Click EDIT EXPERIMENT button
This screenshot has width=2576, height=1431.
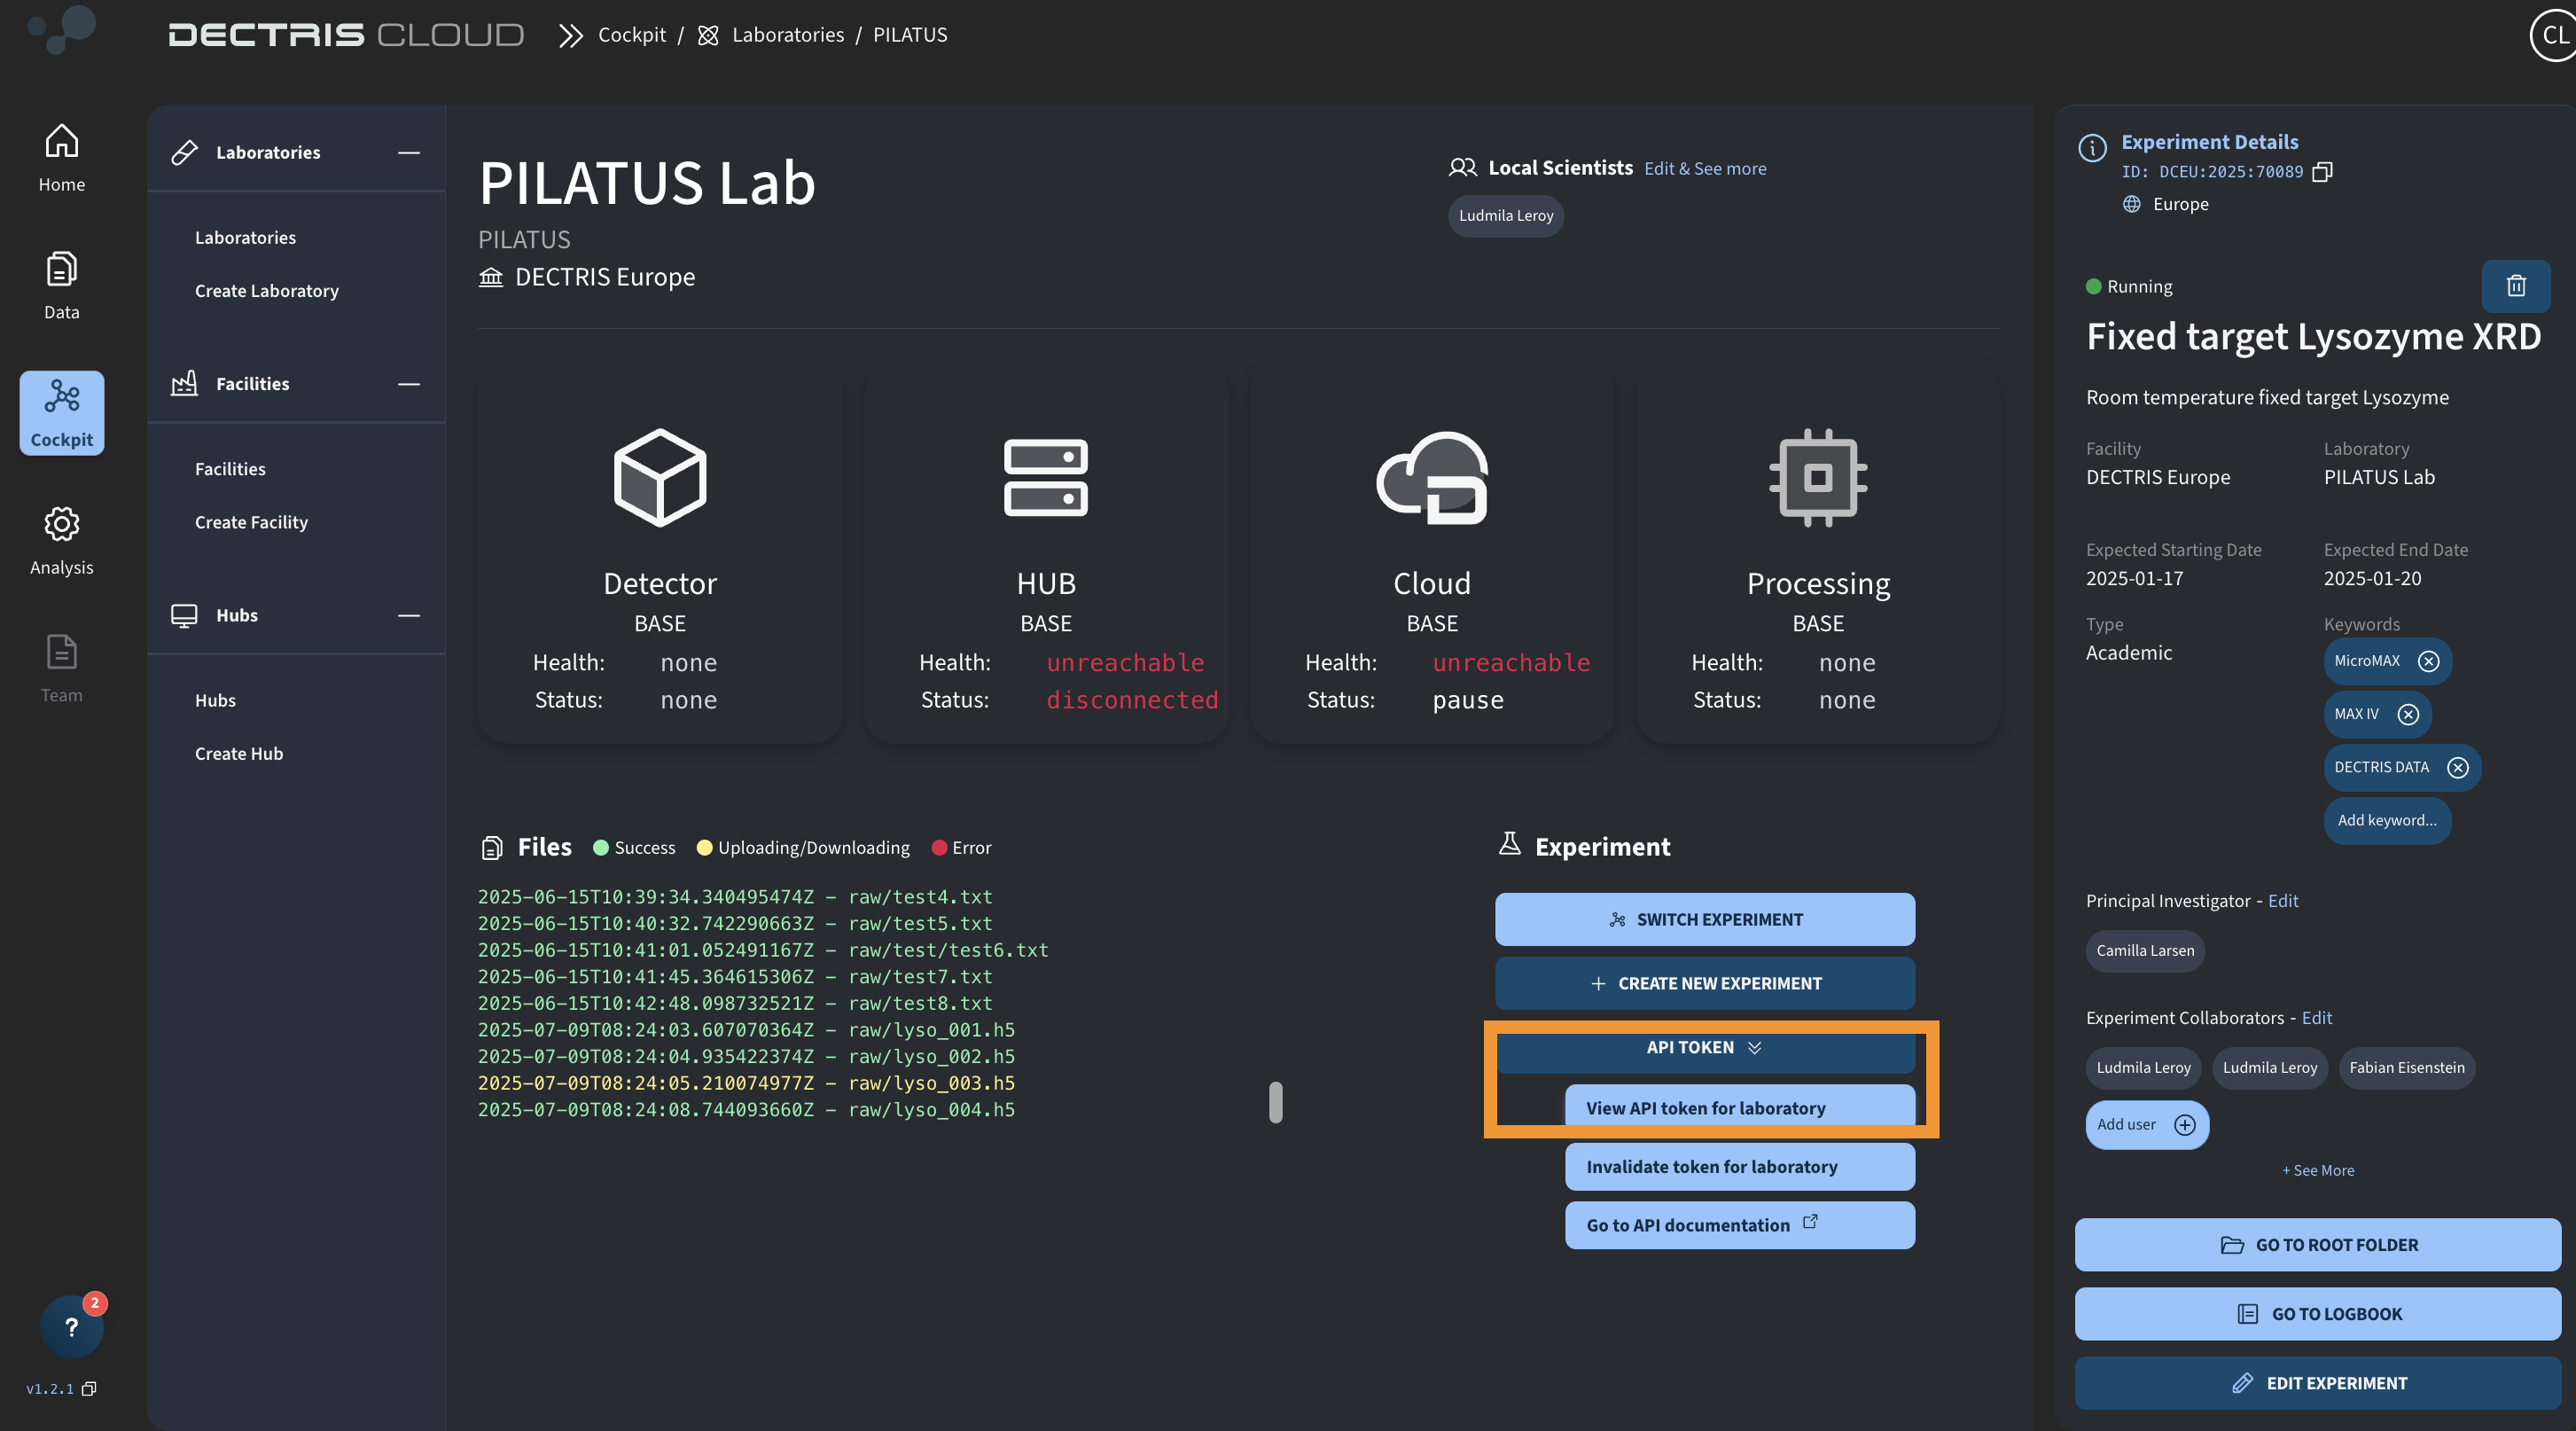pyautogui.click(x=2317, y=1382)
